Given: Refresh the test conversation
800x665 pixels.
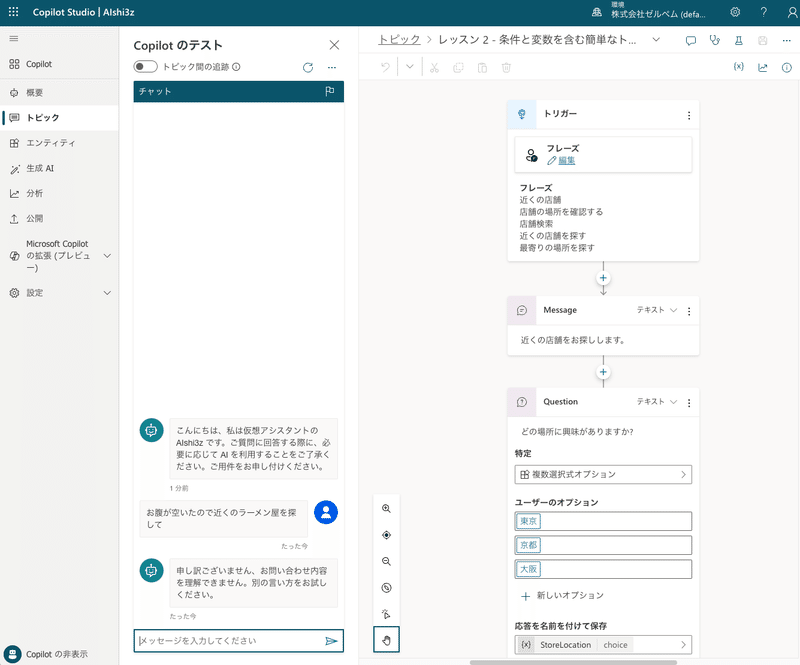Looking at the screenshot, I should click(x=308, y=67).
